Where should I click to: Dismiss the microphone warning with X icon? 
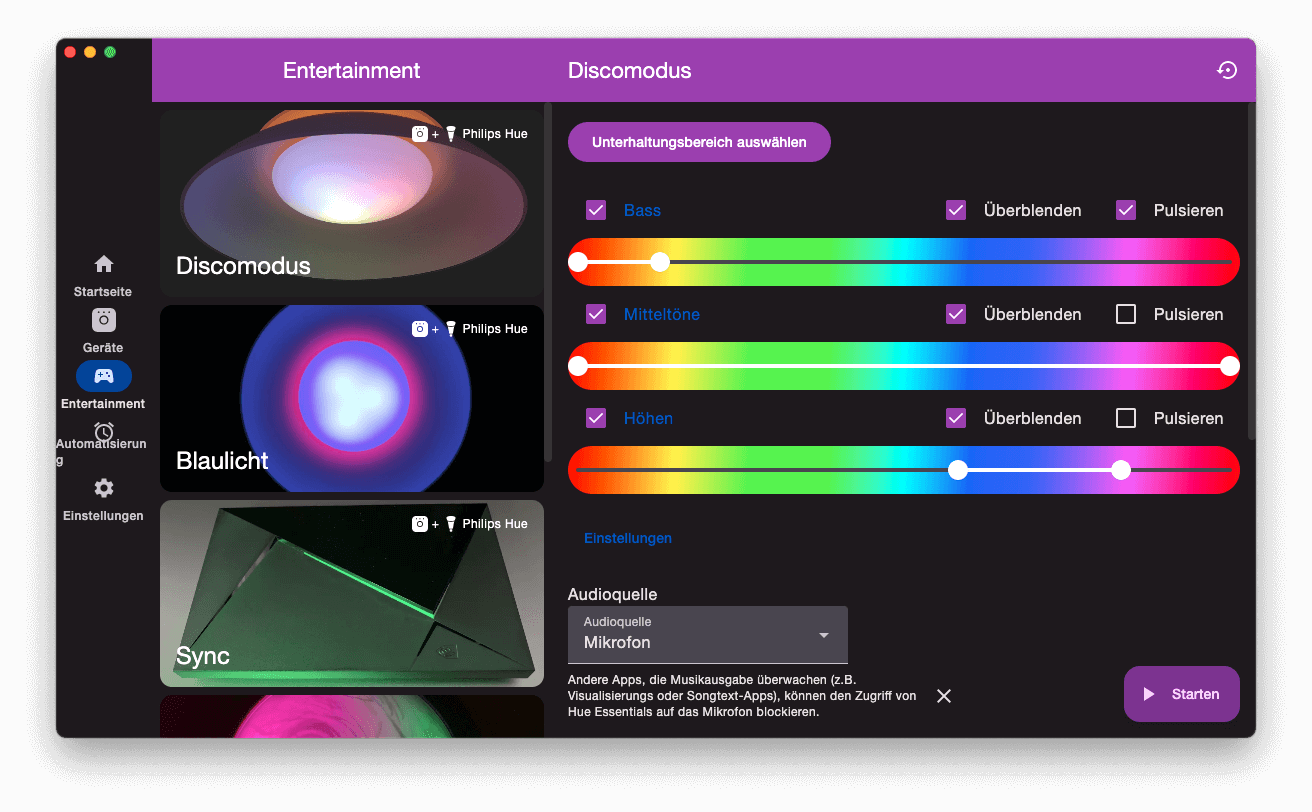944,696
